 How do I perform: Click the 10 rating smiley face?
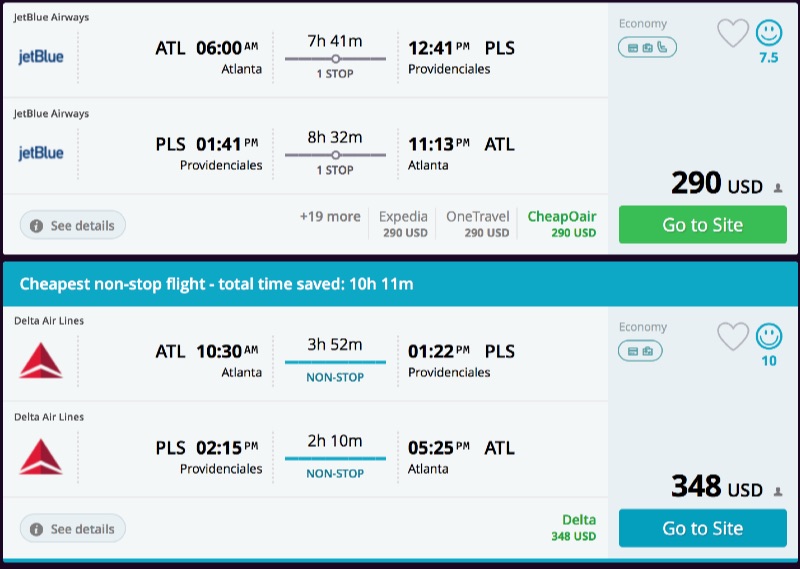click(769, 336)
